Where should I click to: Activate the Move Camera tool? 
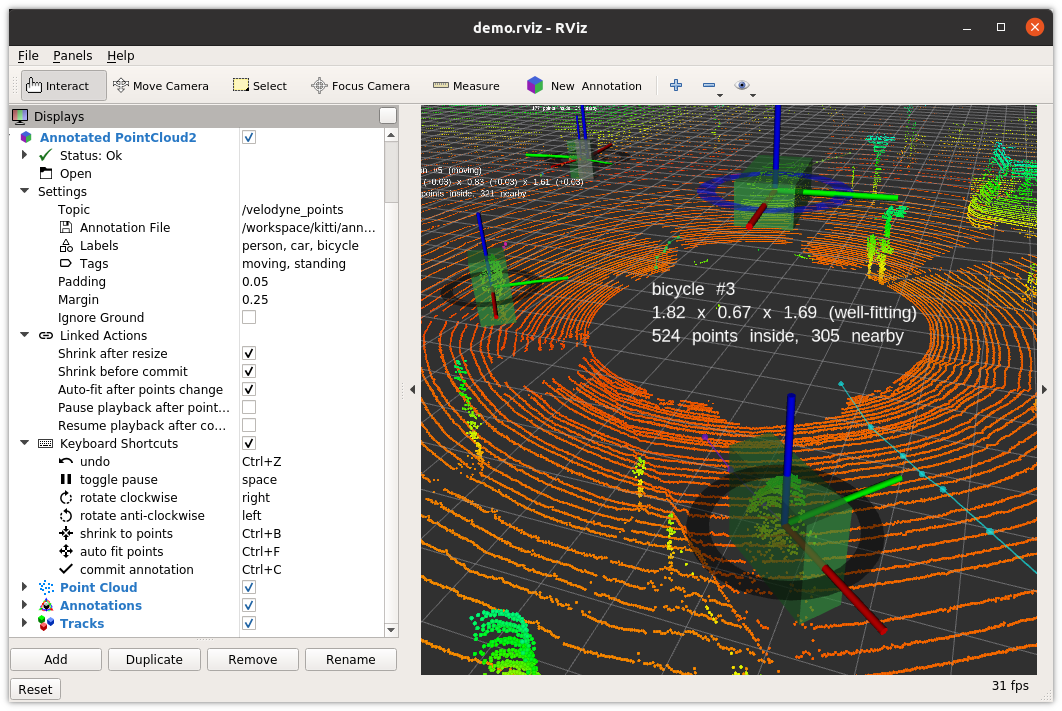tap(161, 86)
